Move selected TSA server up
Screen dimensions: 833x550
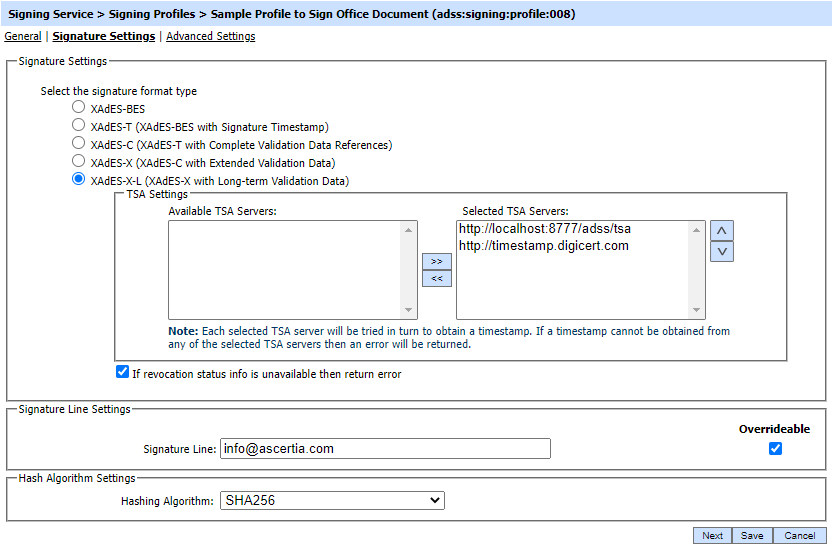721,230
